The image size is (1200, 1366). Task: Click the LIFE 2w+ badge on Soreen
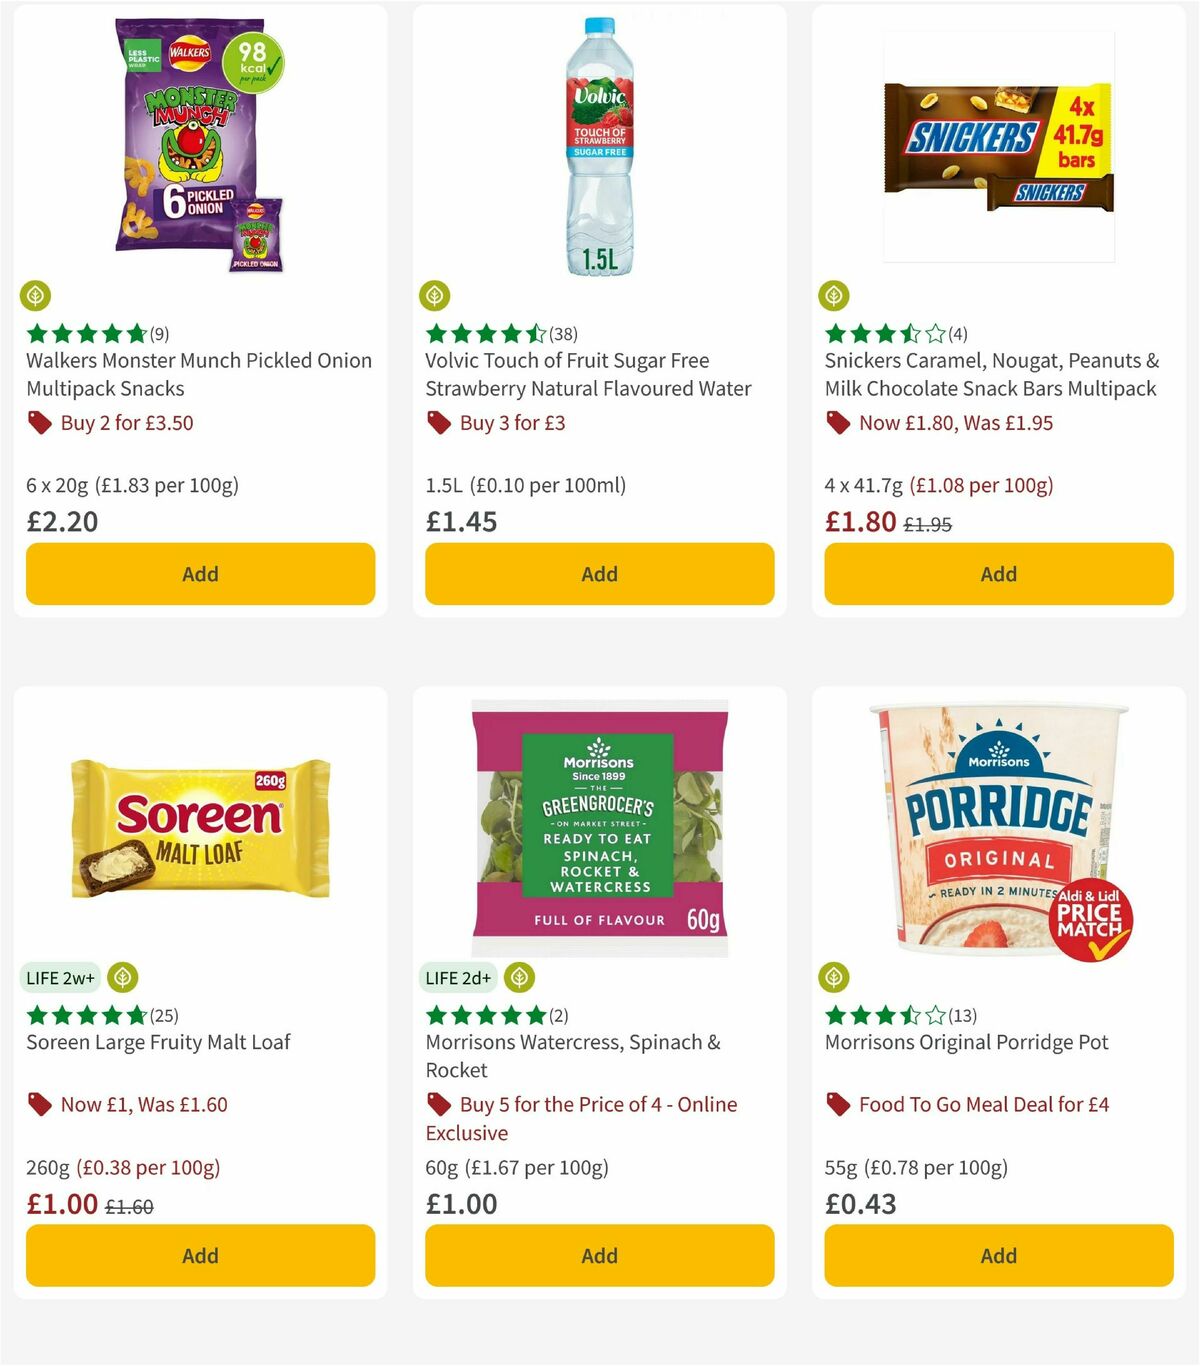pos(61,977)
